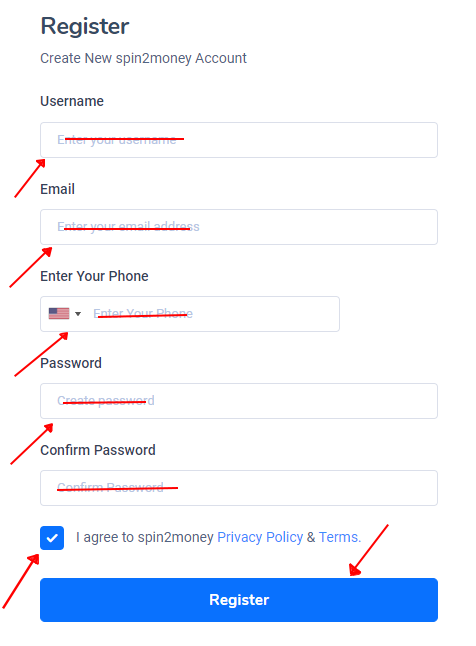Click the United States flag icon

(59, 314)
